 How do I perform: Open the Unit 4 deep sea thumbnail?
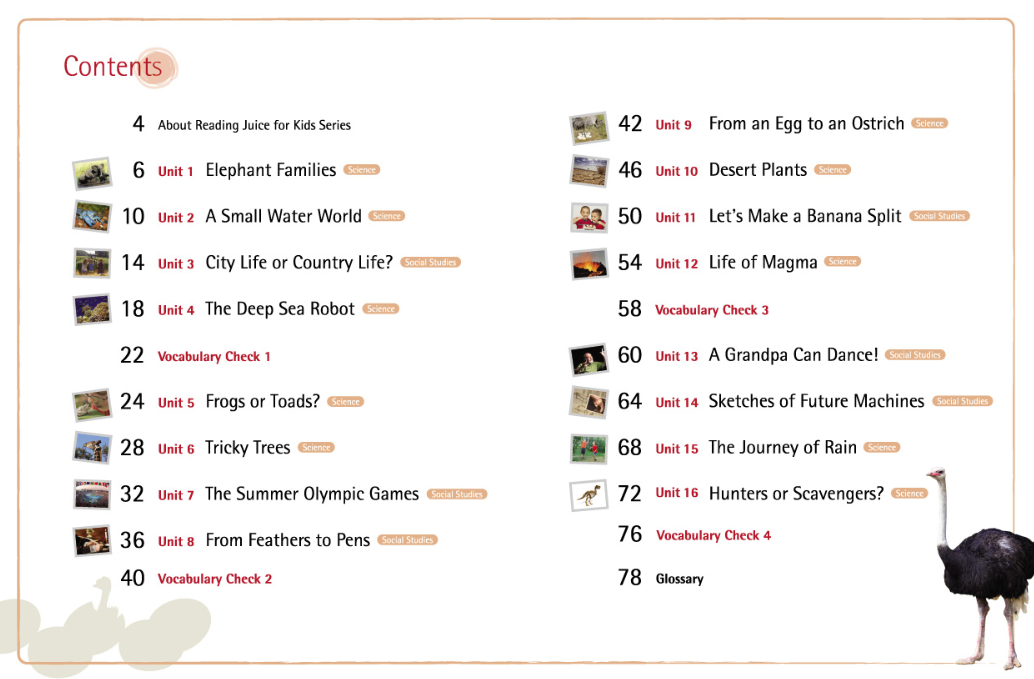[91, 309]
